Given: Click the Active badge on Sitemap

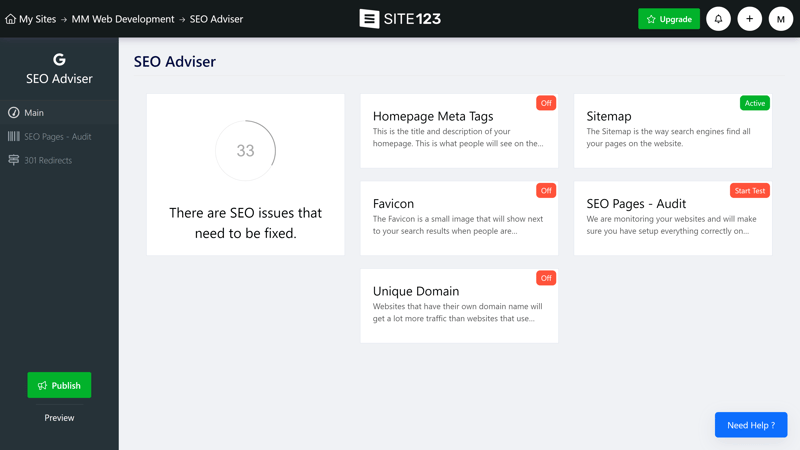Looking at the screenshot, I should pos(755,103).
